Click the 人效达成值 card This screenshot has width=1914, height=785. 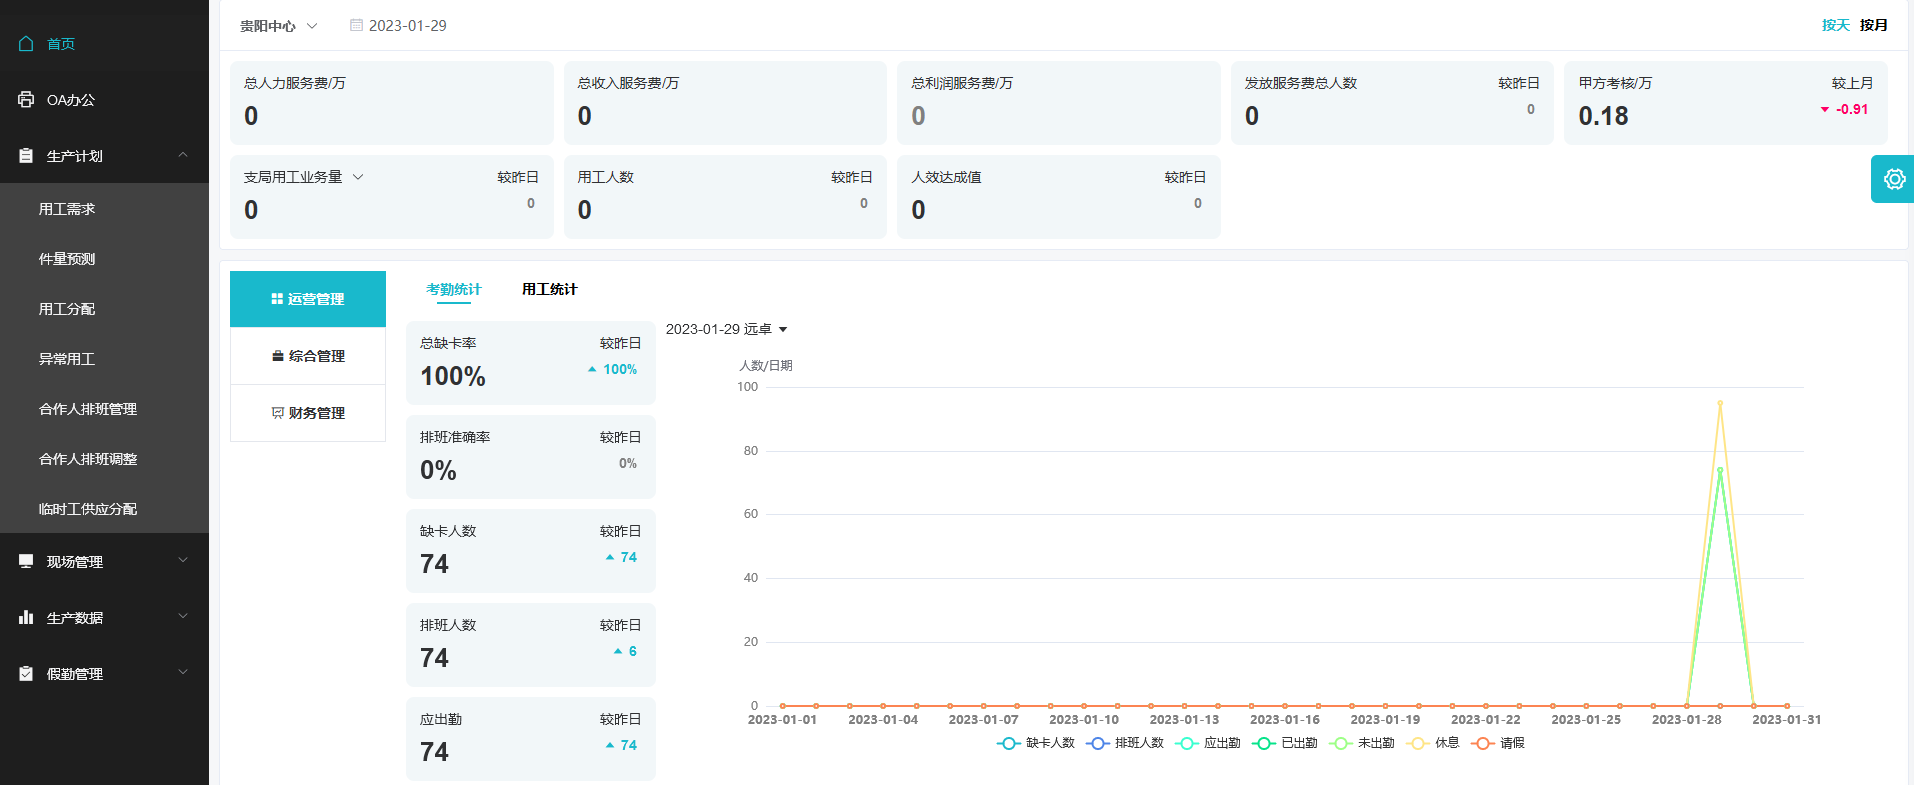click(1058, 197)
